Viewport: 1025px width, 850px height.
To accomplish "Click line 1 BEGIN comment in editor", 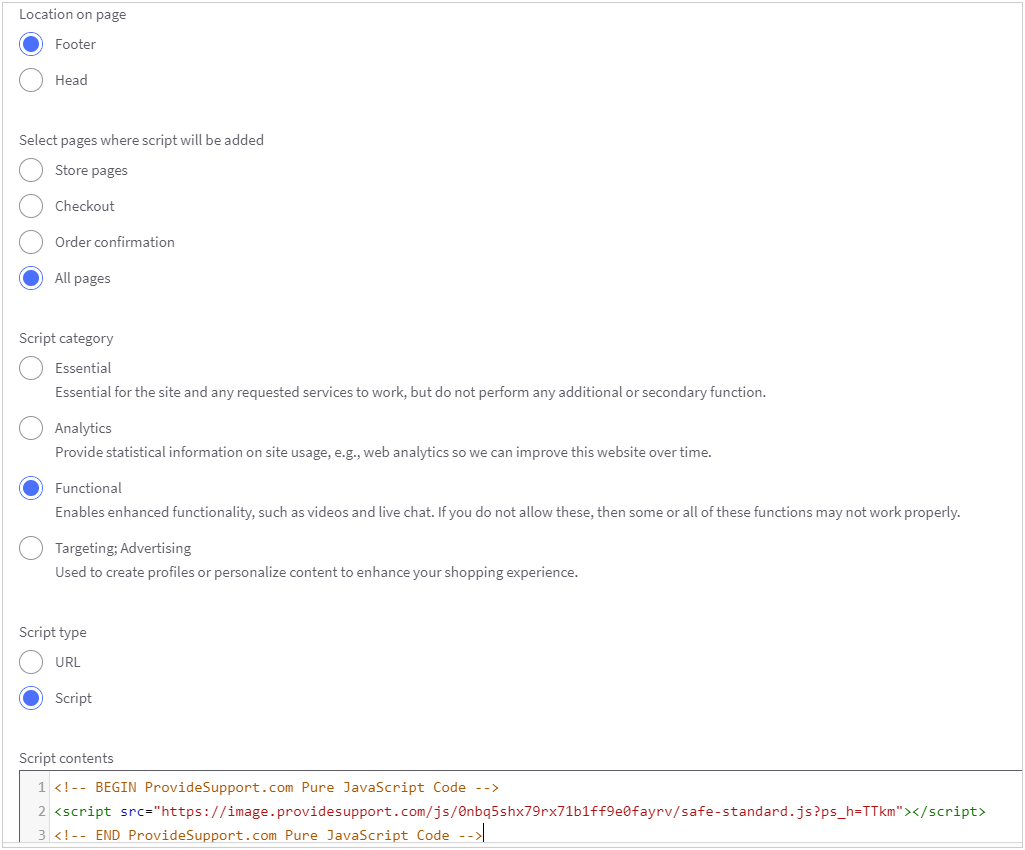I will coord(277,787).
